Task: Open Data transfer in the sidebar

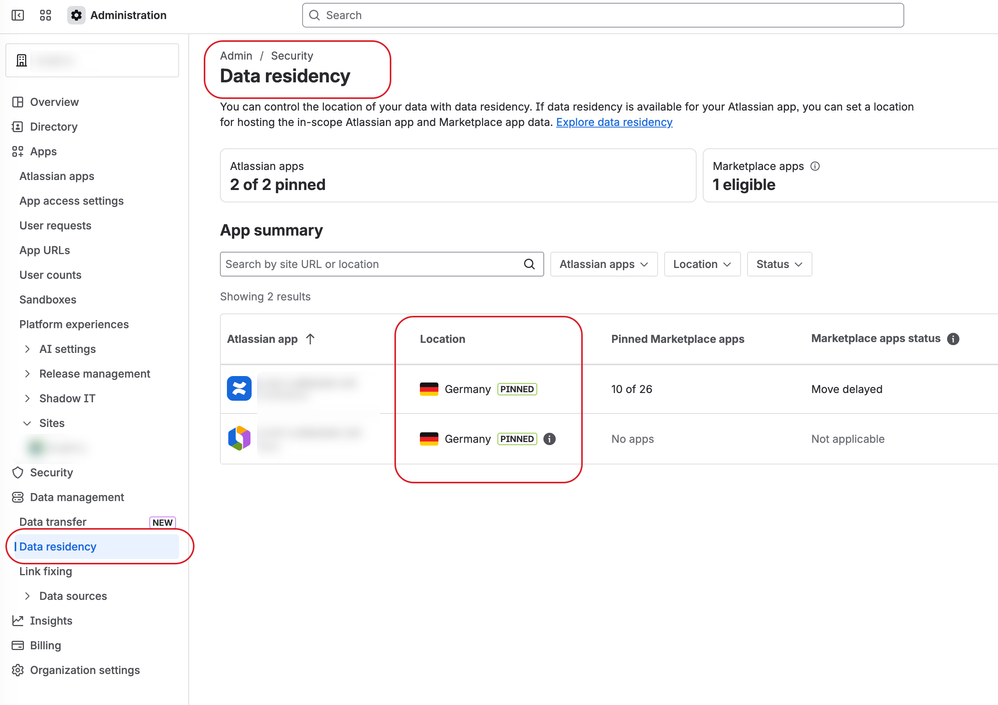Action: pos(53,522)
